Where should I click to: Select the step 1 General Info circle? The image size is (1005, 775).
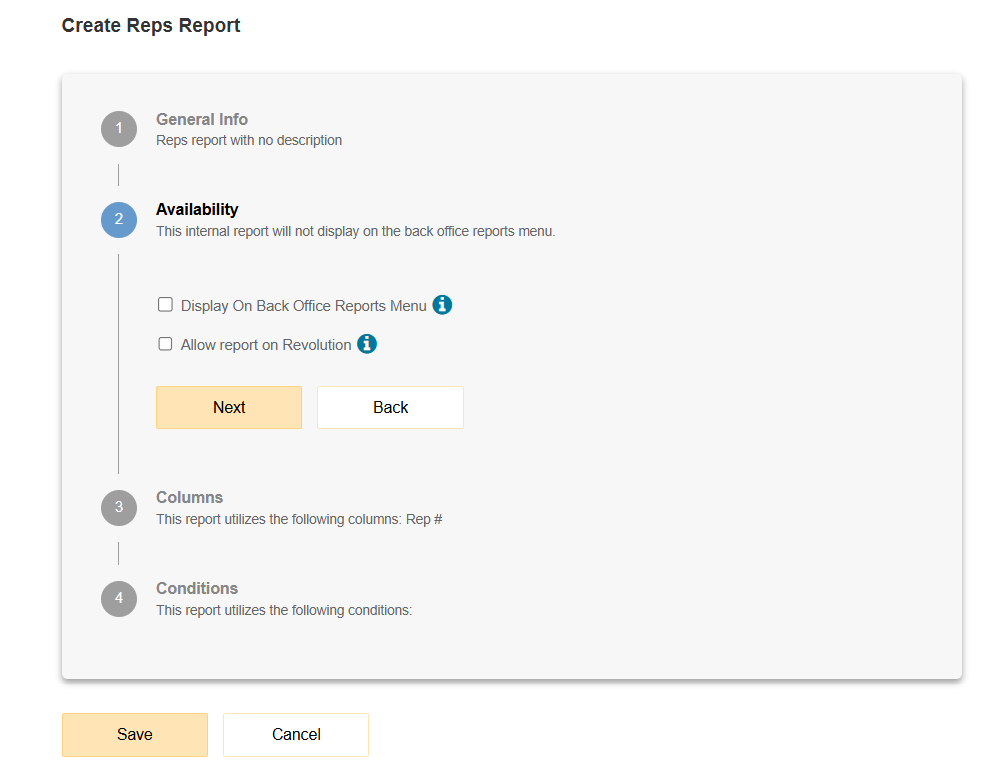pos(118,128)
